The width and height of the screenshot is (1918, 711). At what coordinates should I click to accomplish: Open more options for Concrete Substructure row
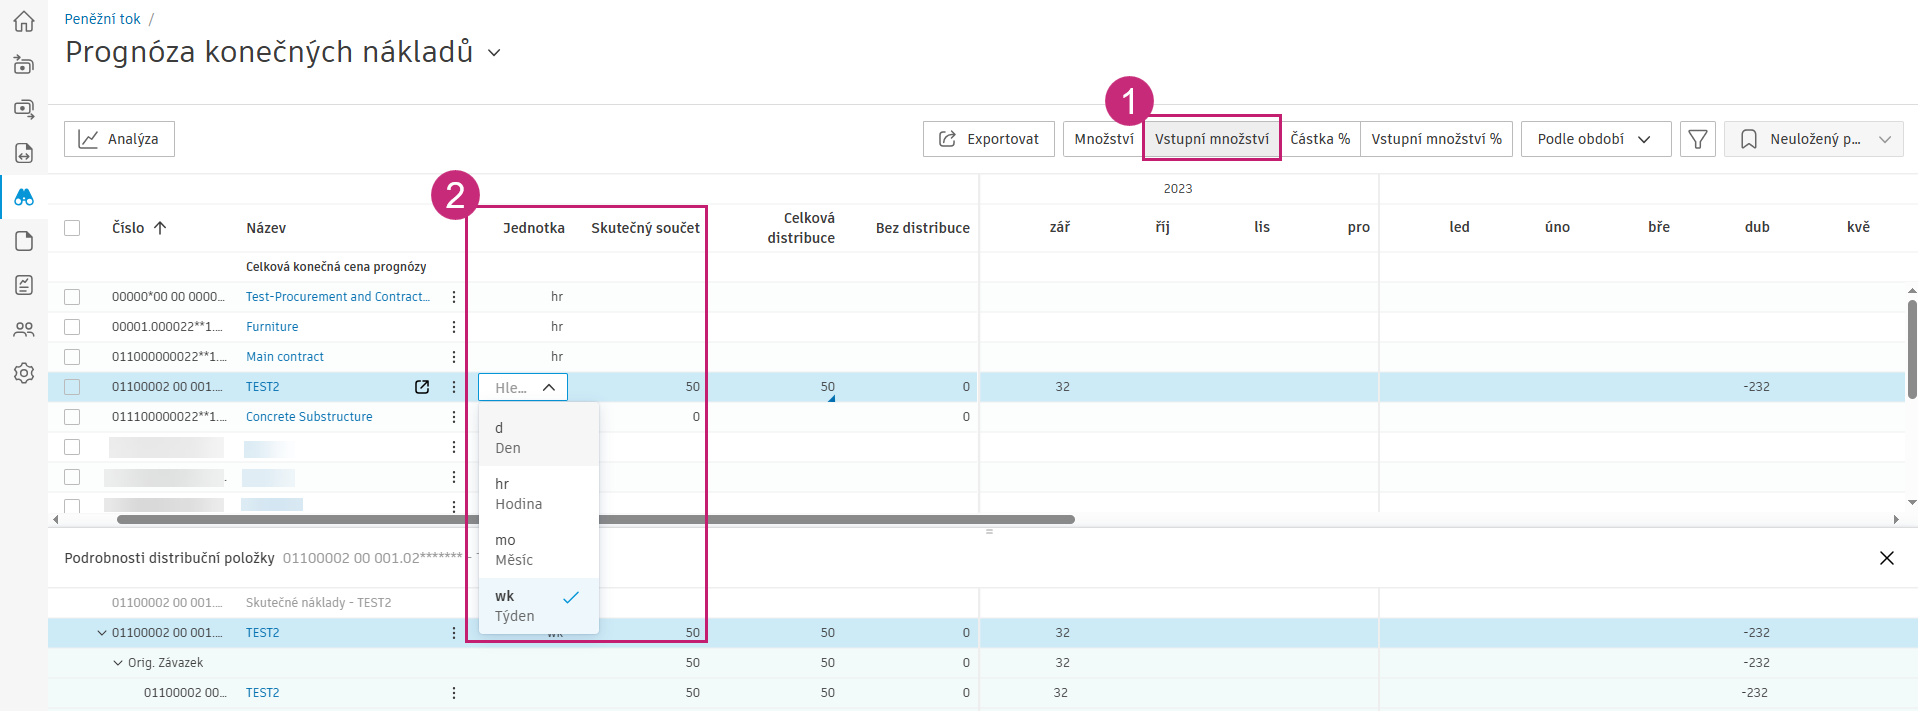point(454,417)
